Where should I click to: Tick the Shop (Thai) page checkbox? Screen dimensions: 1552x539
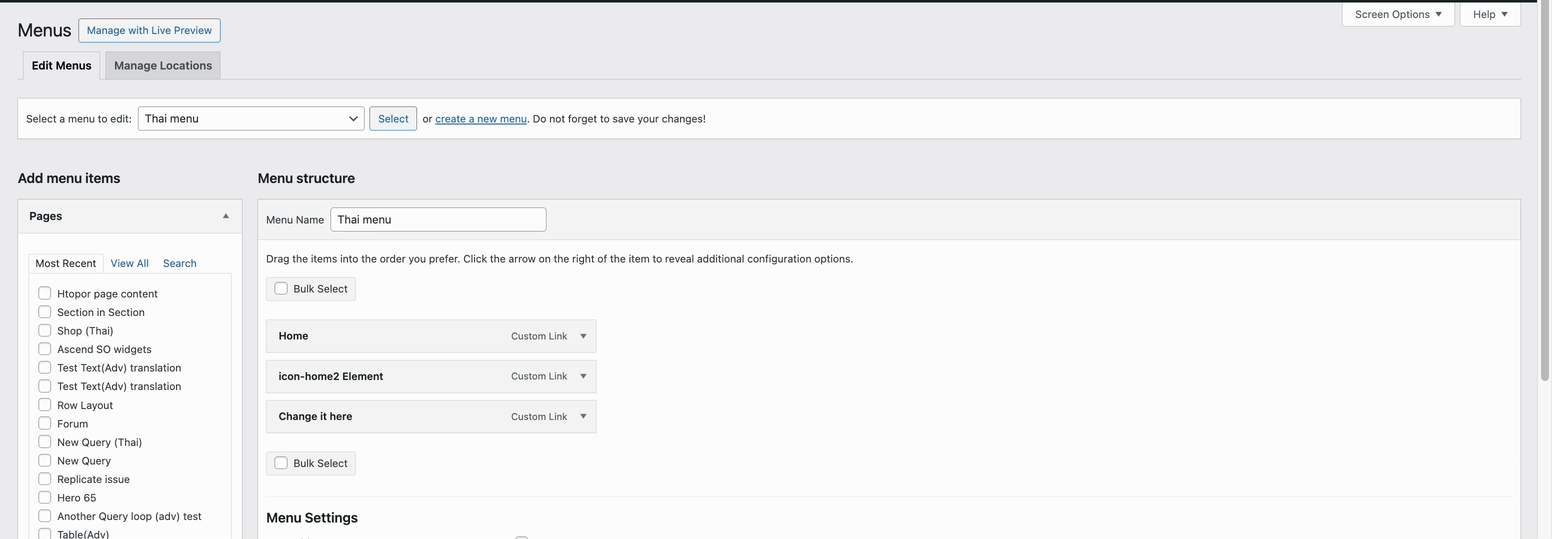click(45, 331)
